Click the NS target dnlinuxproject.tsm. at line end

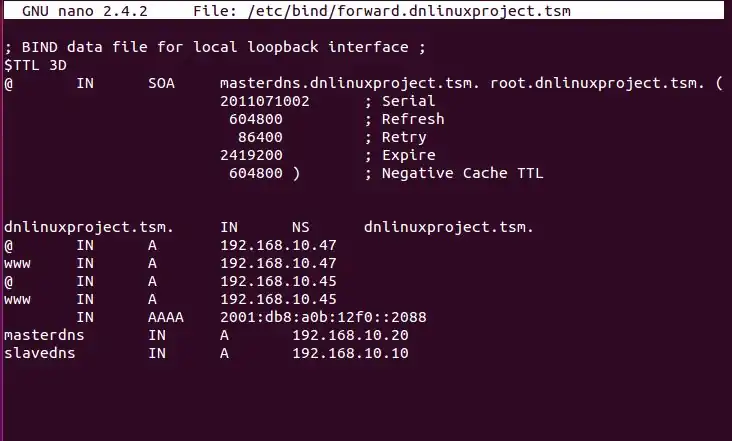pyautogui.click(x=449, y=227)
